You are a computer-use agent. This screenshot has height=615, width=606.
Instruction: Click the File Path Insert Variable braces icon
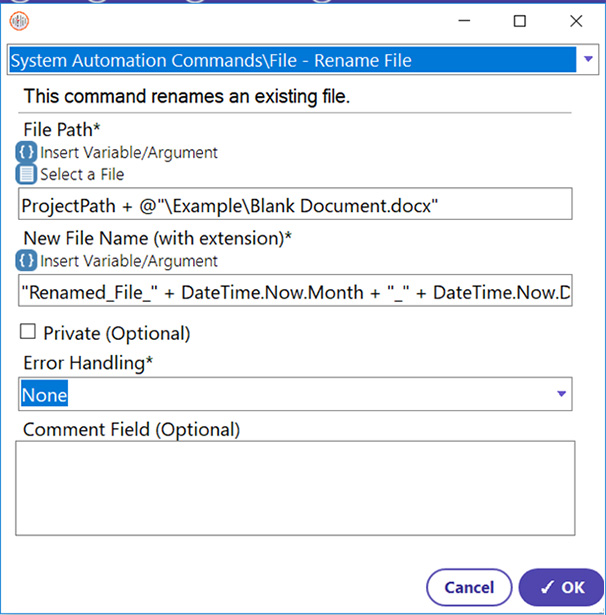[x=26, y=152]
